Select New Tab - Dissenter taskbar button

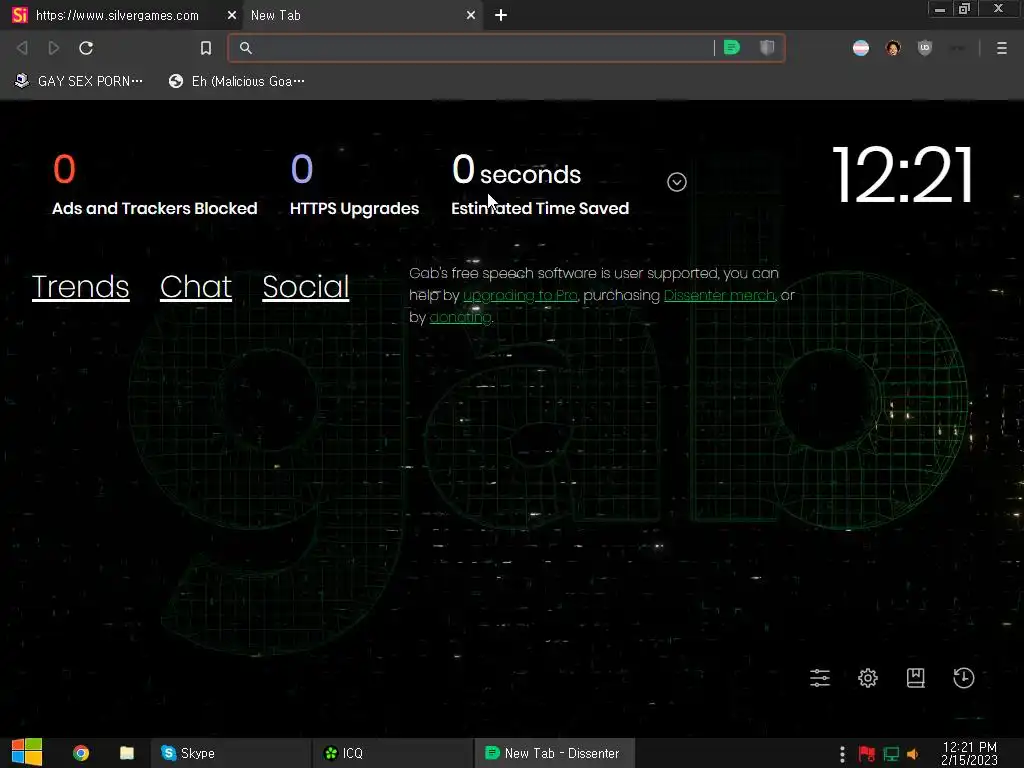(x=554, y=753)
